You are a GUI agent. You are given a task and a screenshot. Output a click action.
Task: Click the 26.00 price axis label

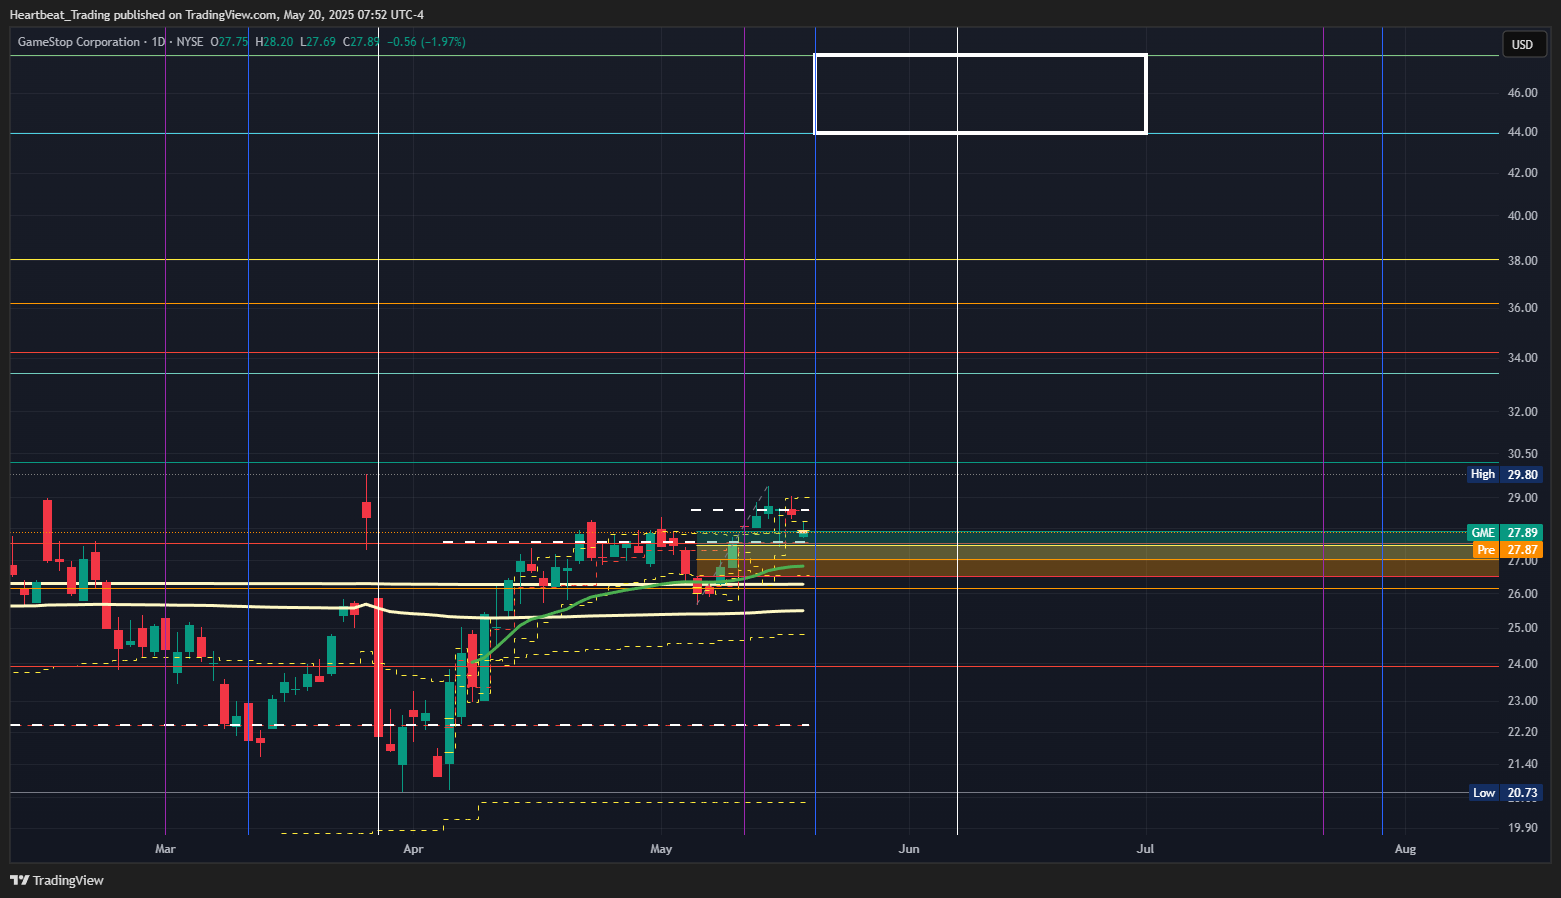tap(1522, 594)
